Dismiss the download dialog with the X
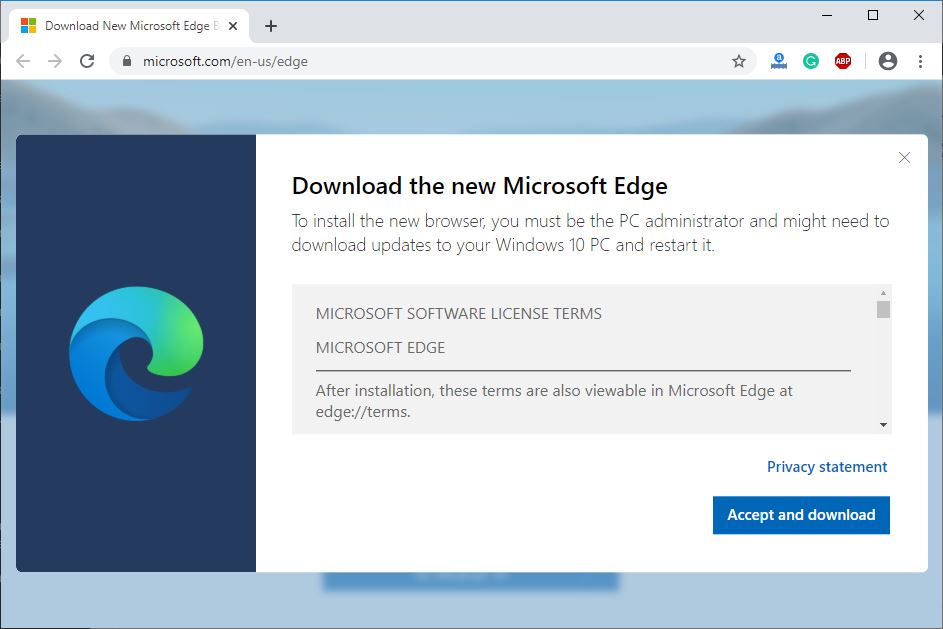 tap(904, 158)
